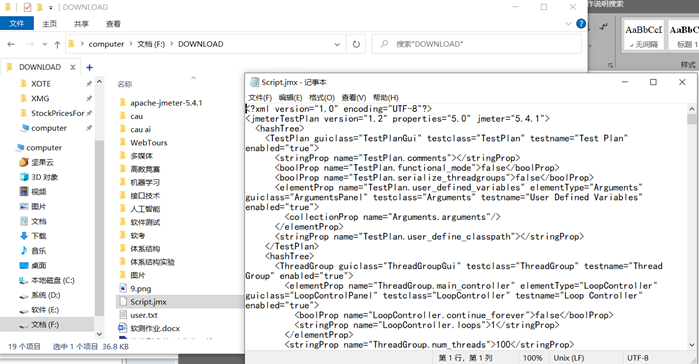The width and height of the screenshot is (699, 364).
Task: Click Notepad vertical scrollbar up arrow
Action: pyautogui.click(x=691, y=109)
